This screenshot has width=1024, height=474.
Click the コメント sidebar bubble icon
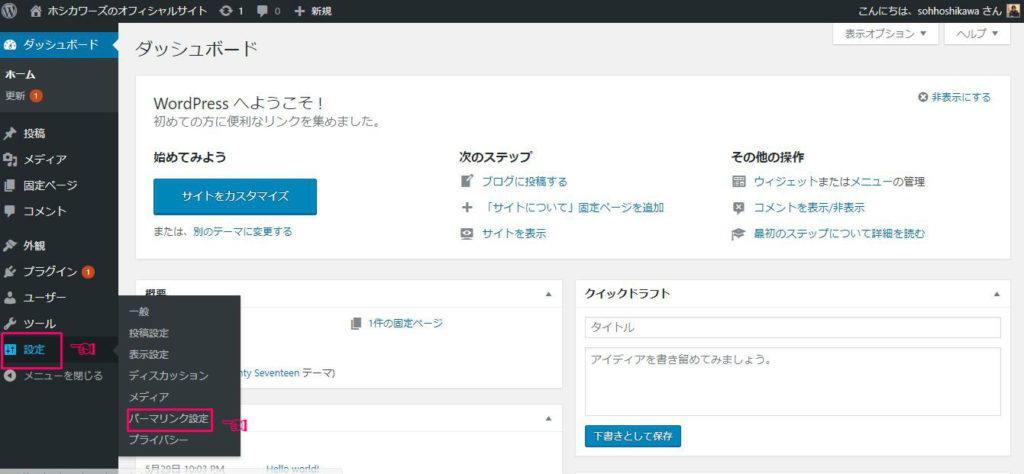pos(10,211)
